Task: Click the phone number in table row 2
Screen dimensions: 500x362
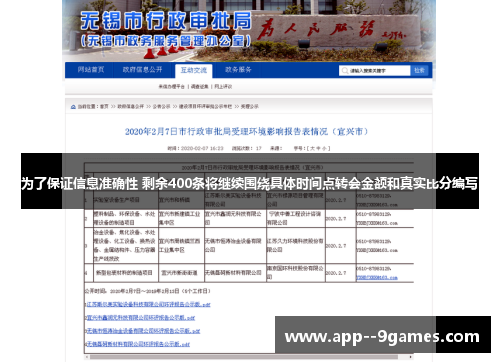Action: pyautogui.click(x=374, y=214)
